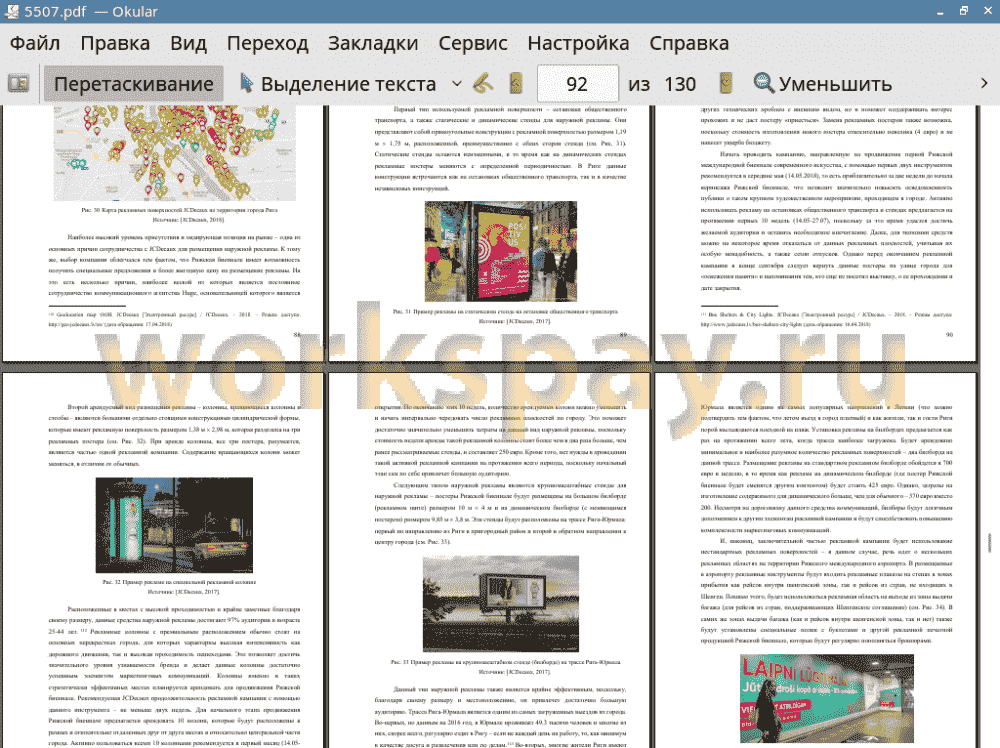This screenshot has width=1000, height=748.
Task: Click the total page count 130
Action: [x=680, y=84]
